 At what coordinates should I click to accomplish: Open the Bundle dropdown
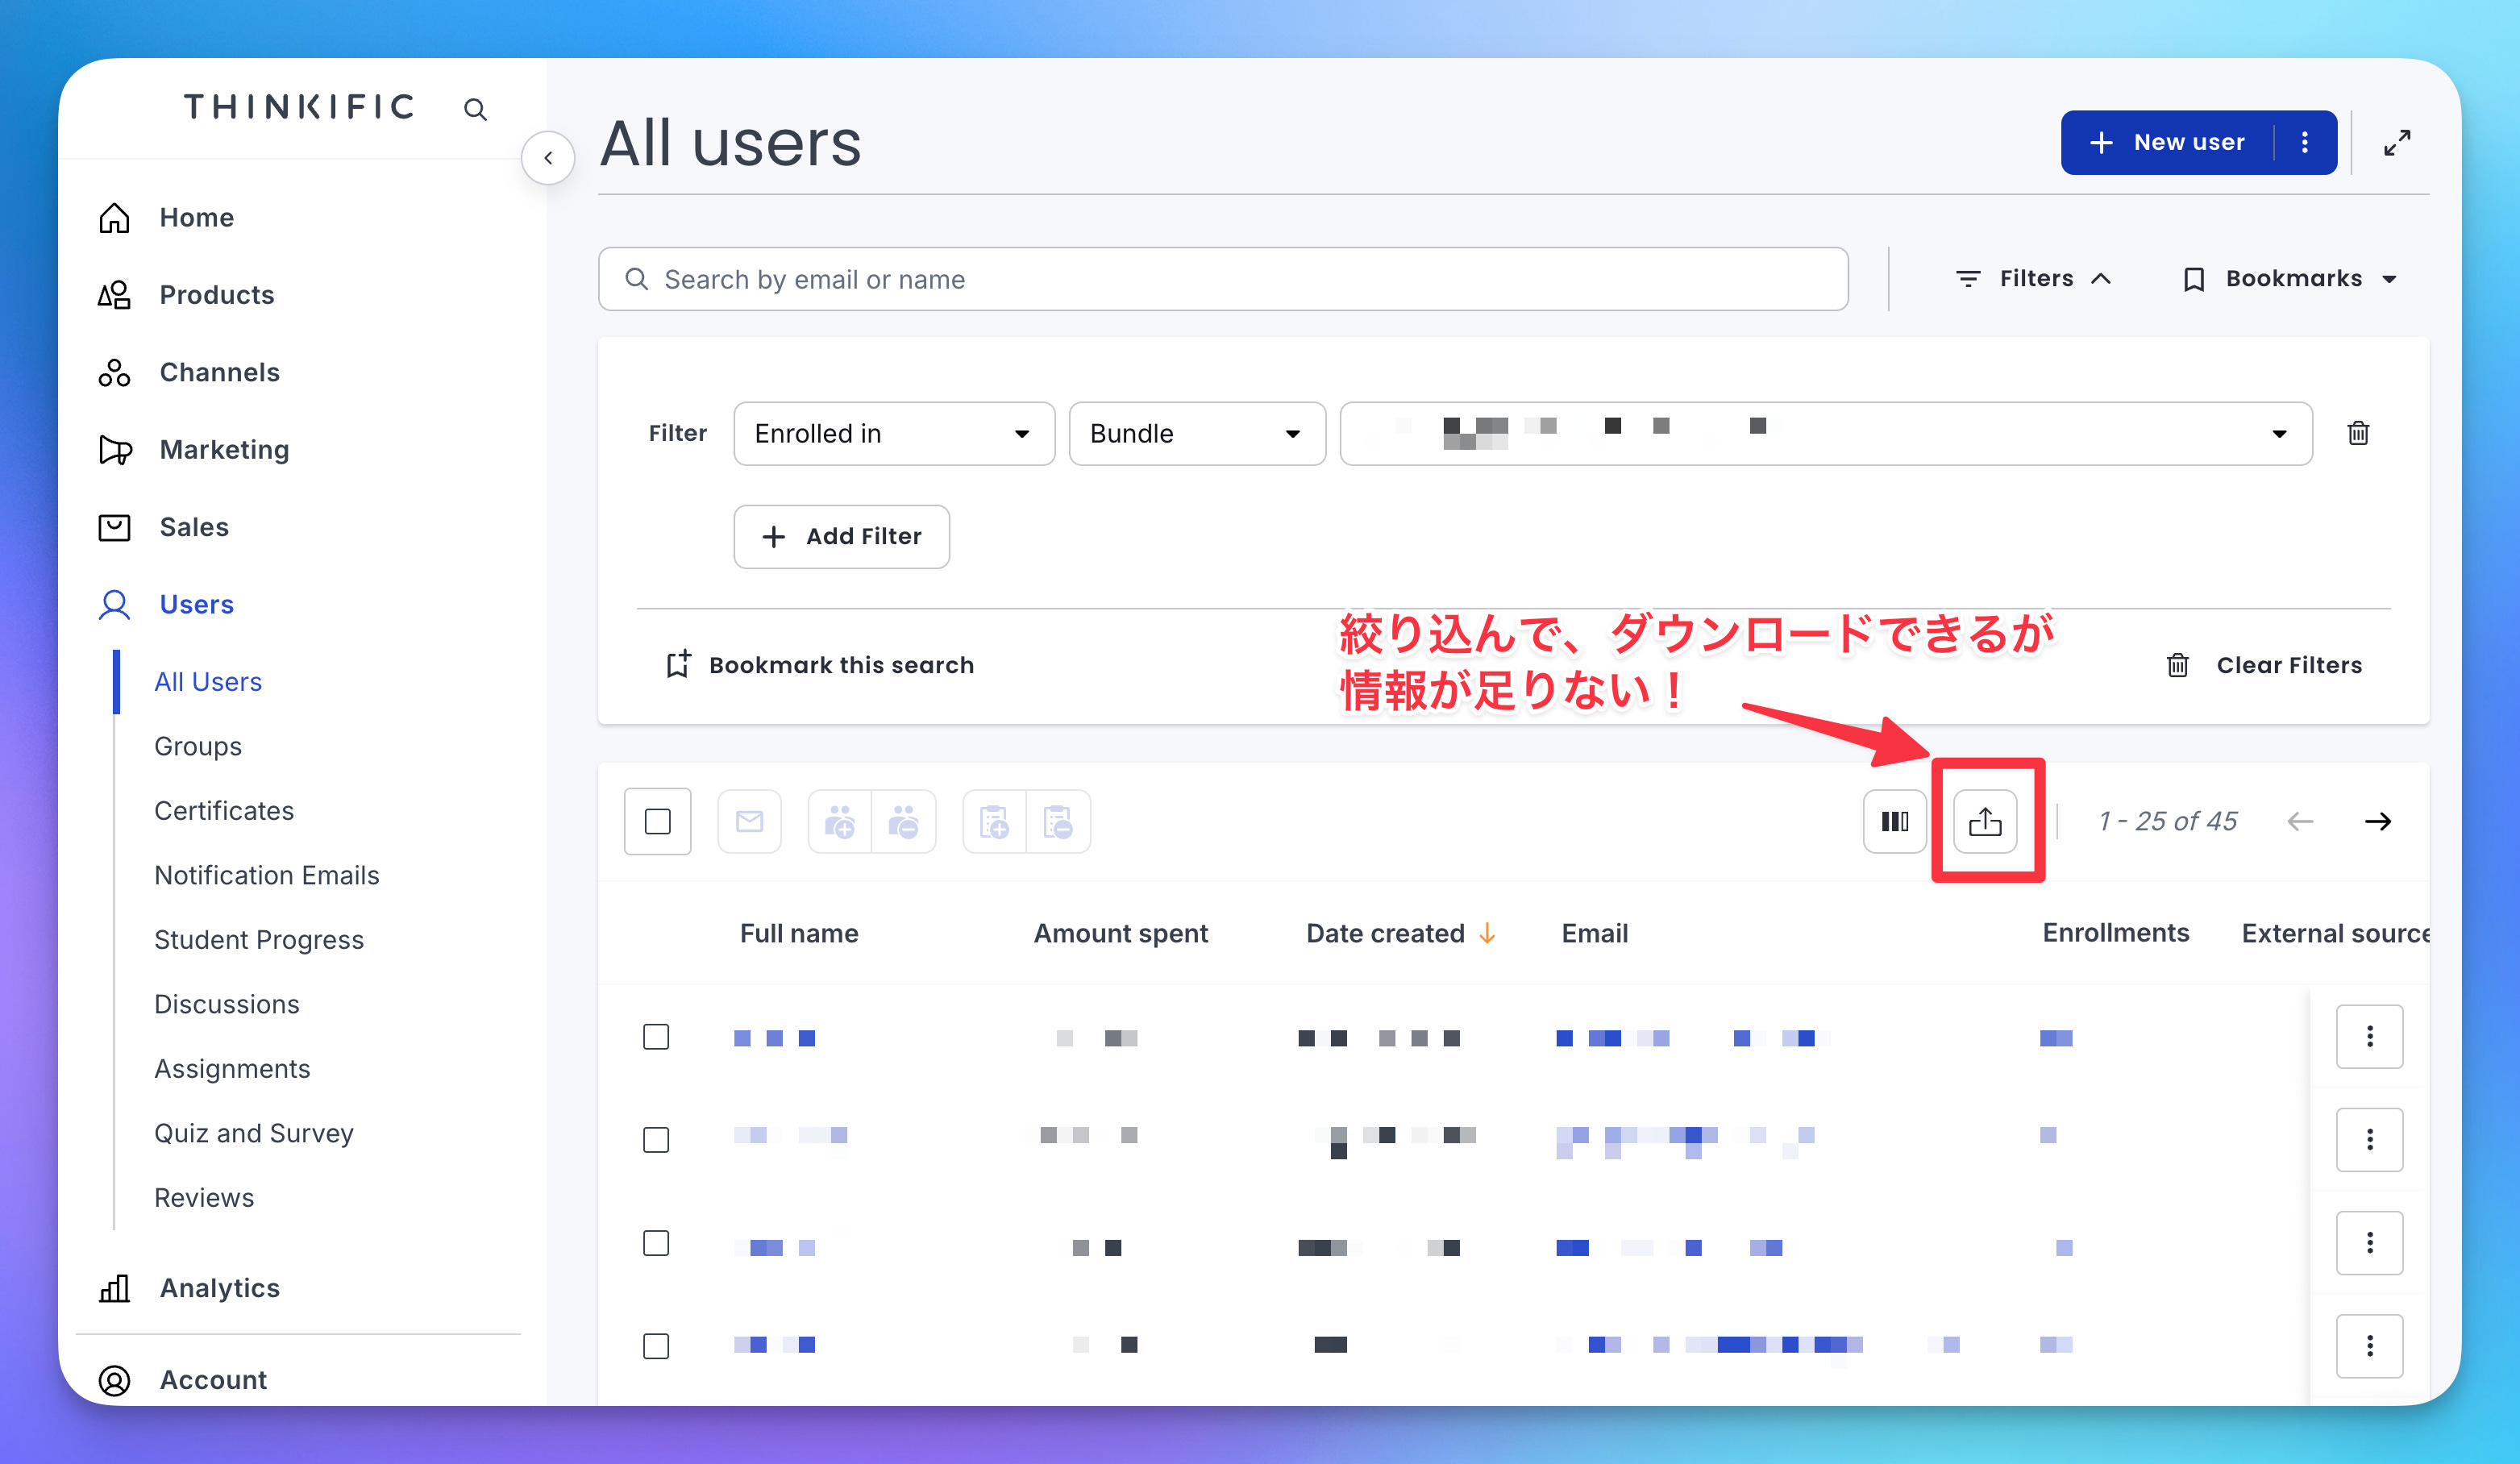1196,433
